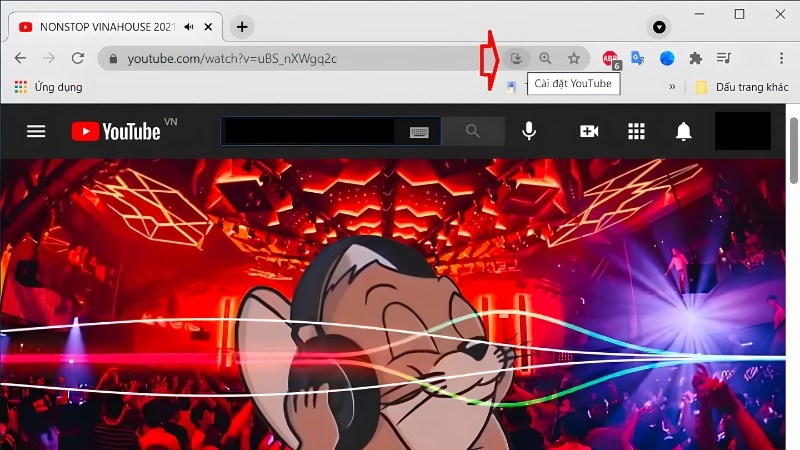Open the YouTube hamburger guide menu

pyautogui.click(x=36, y=132)
